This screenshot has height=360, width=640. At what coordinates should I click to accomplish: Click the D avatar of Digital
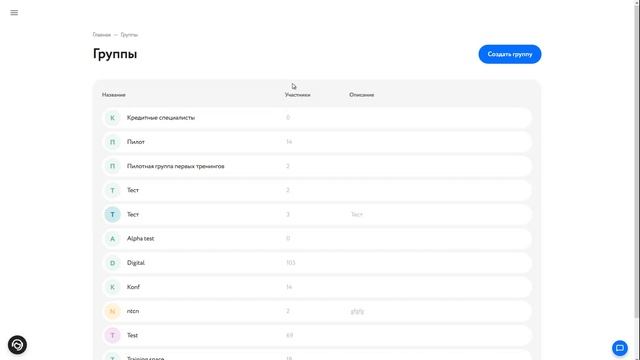[x=113, y=263]
